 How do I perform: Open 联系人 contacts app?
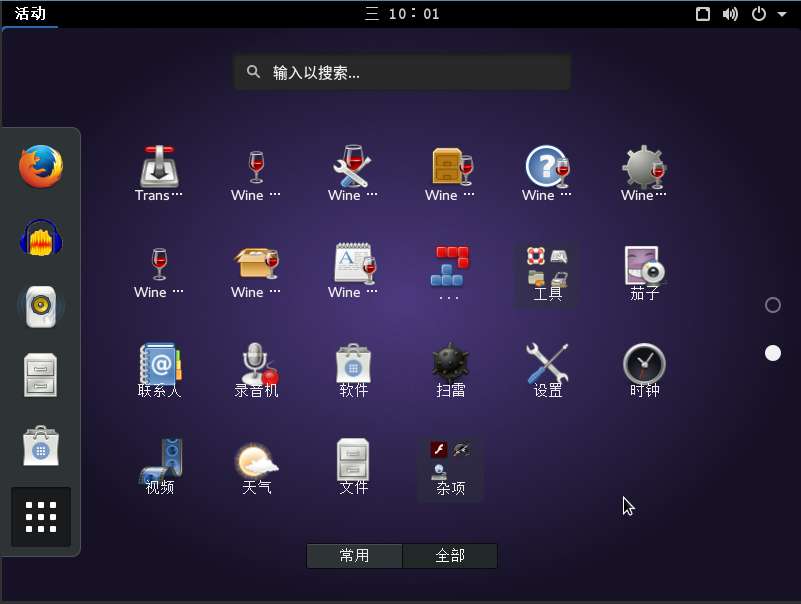tap(159, 370)
